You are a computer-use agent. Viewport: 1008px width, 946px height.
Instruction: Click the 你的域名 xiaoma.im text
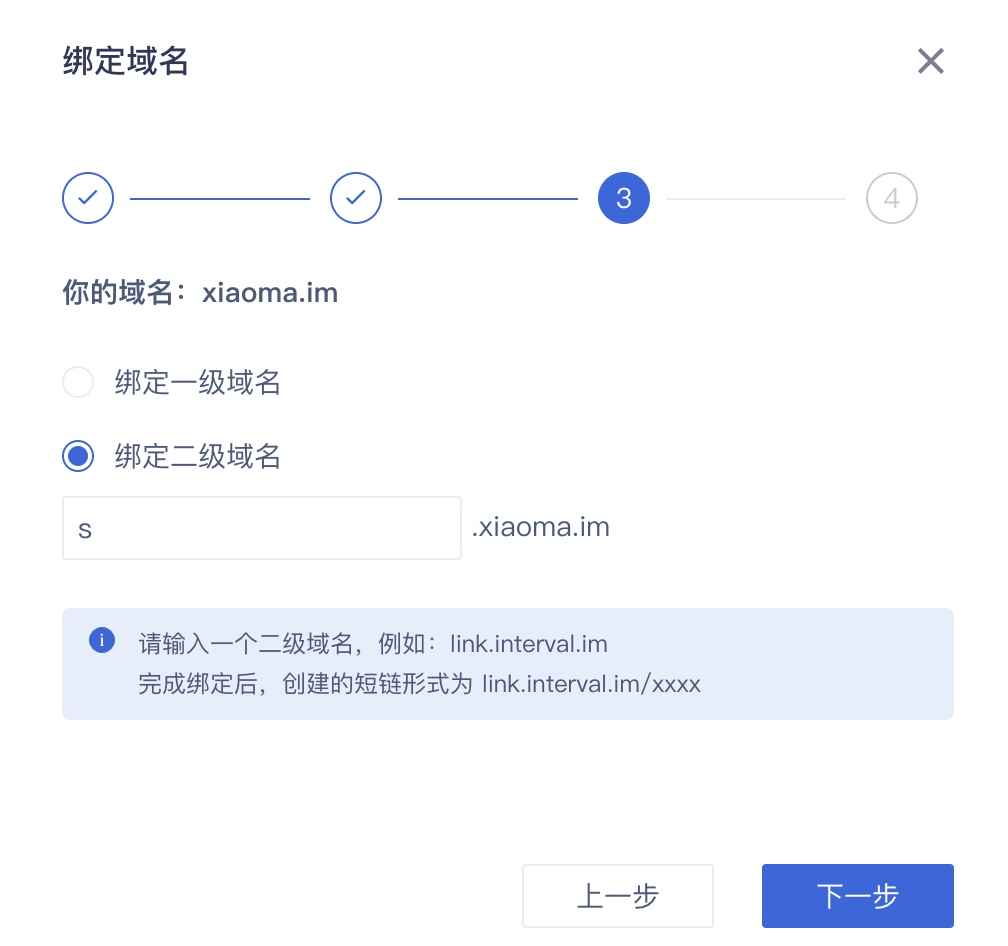(200, 293)
